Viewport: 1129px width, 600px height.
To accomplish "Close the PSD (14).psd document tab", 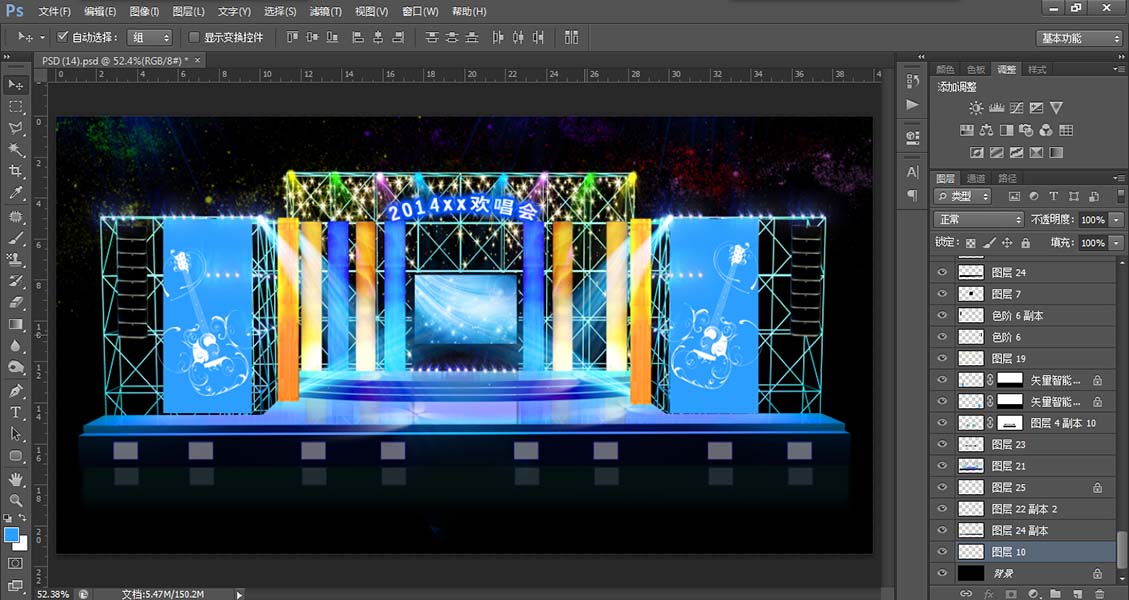I will (197, 60).
